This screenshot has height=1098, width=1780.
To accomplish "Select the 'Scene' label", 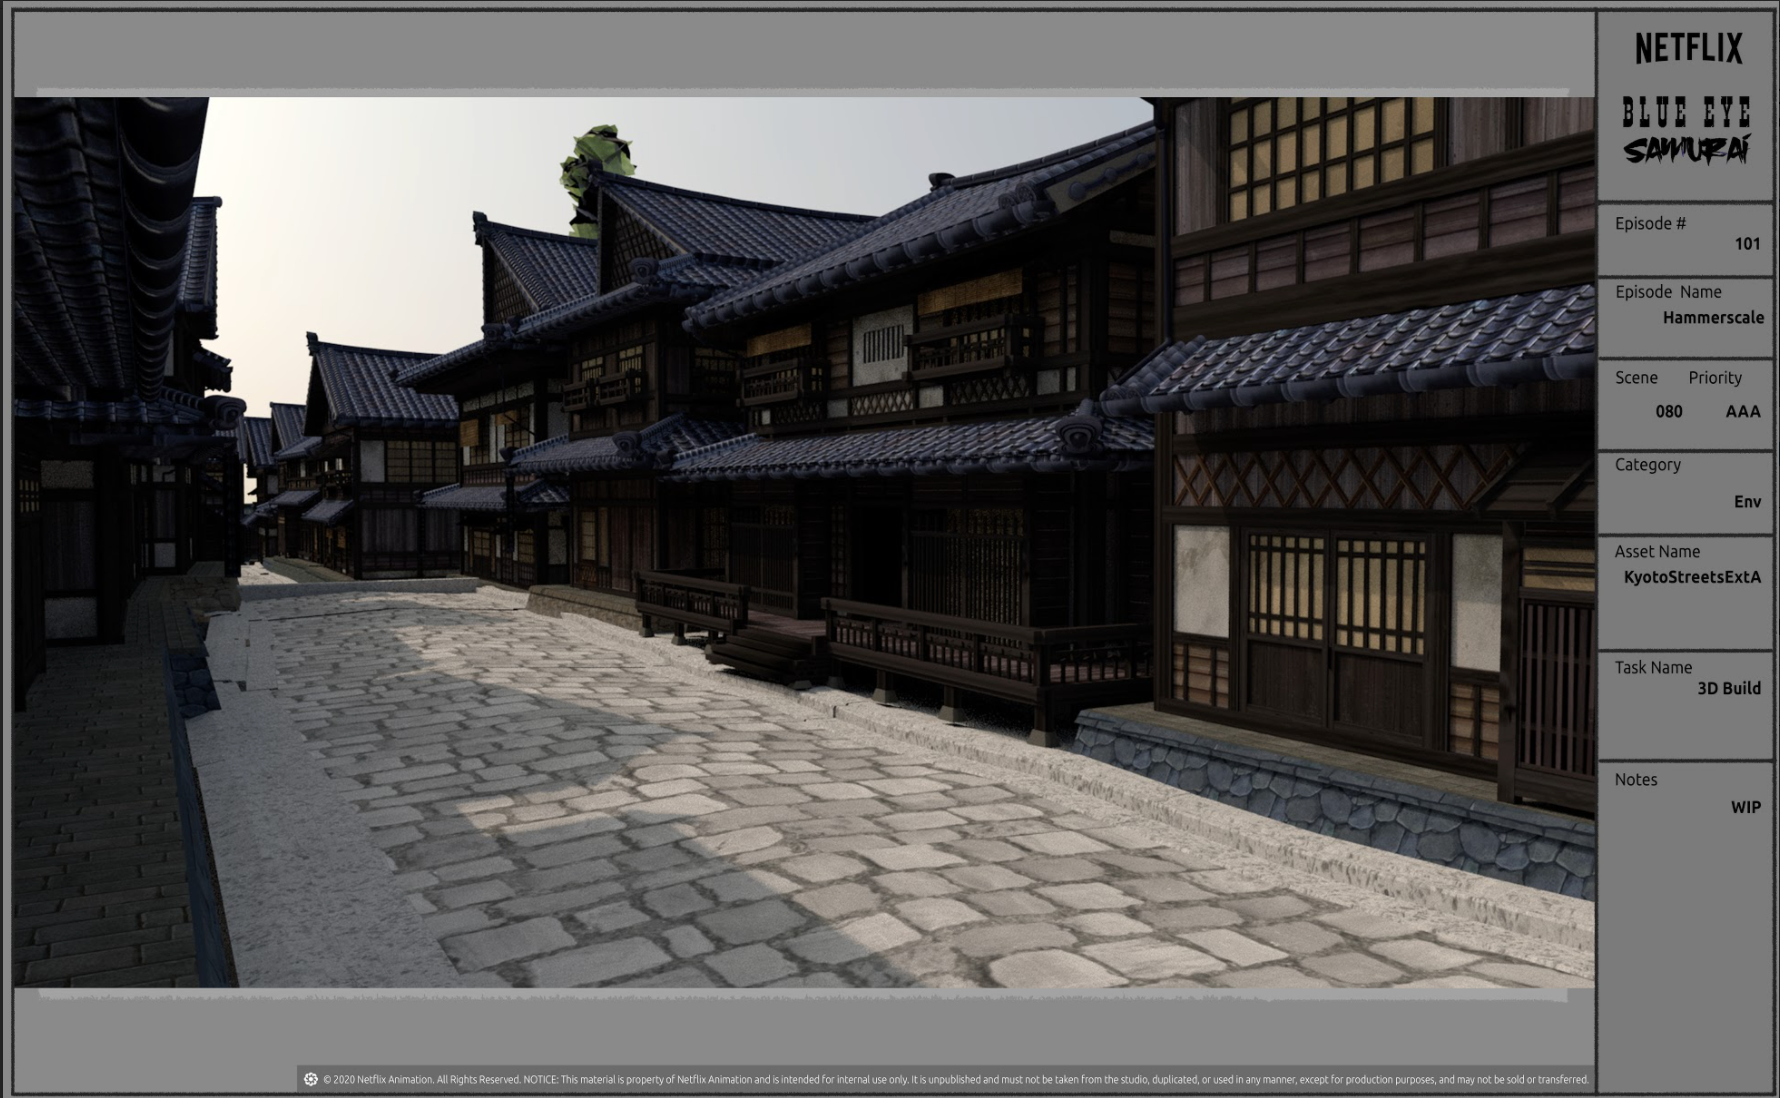I will point(1636,378).
